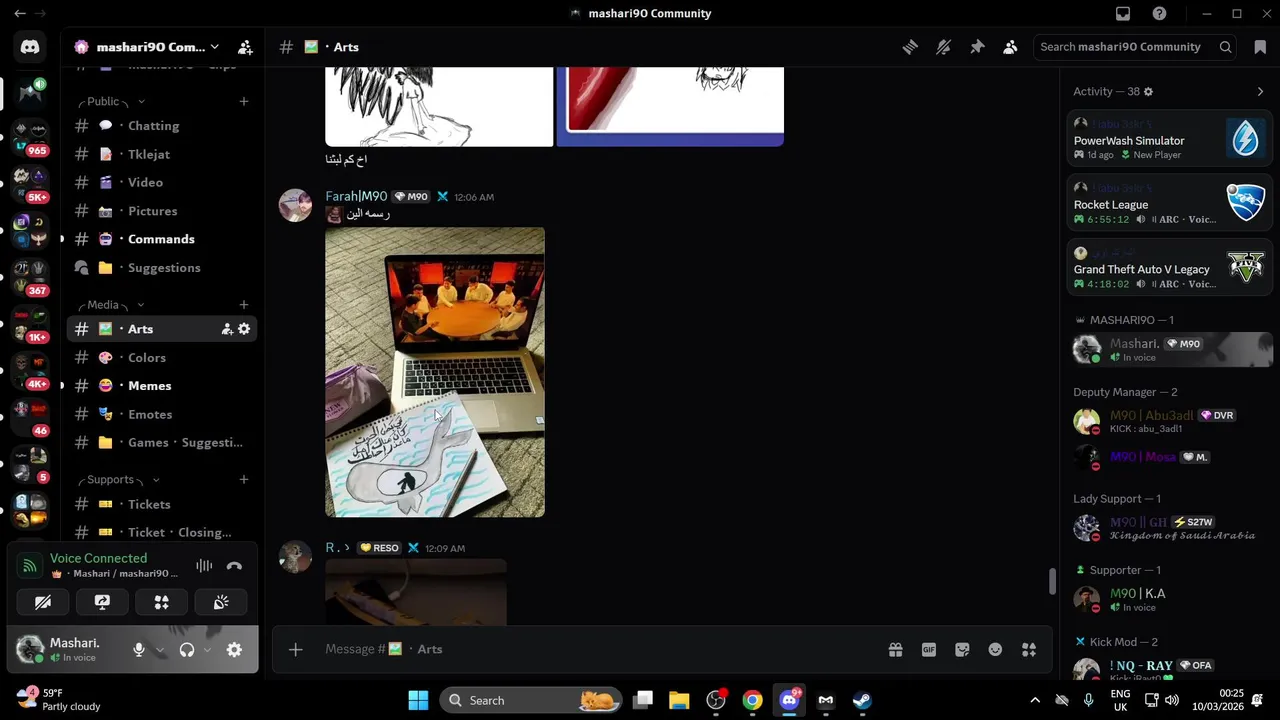Image resolution: width=1280 pixels, height=720 pixels.
Task: Open inbox icon in title bar
Action: click(1123, 14)
